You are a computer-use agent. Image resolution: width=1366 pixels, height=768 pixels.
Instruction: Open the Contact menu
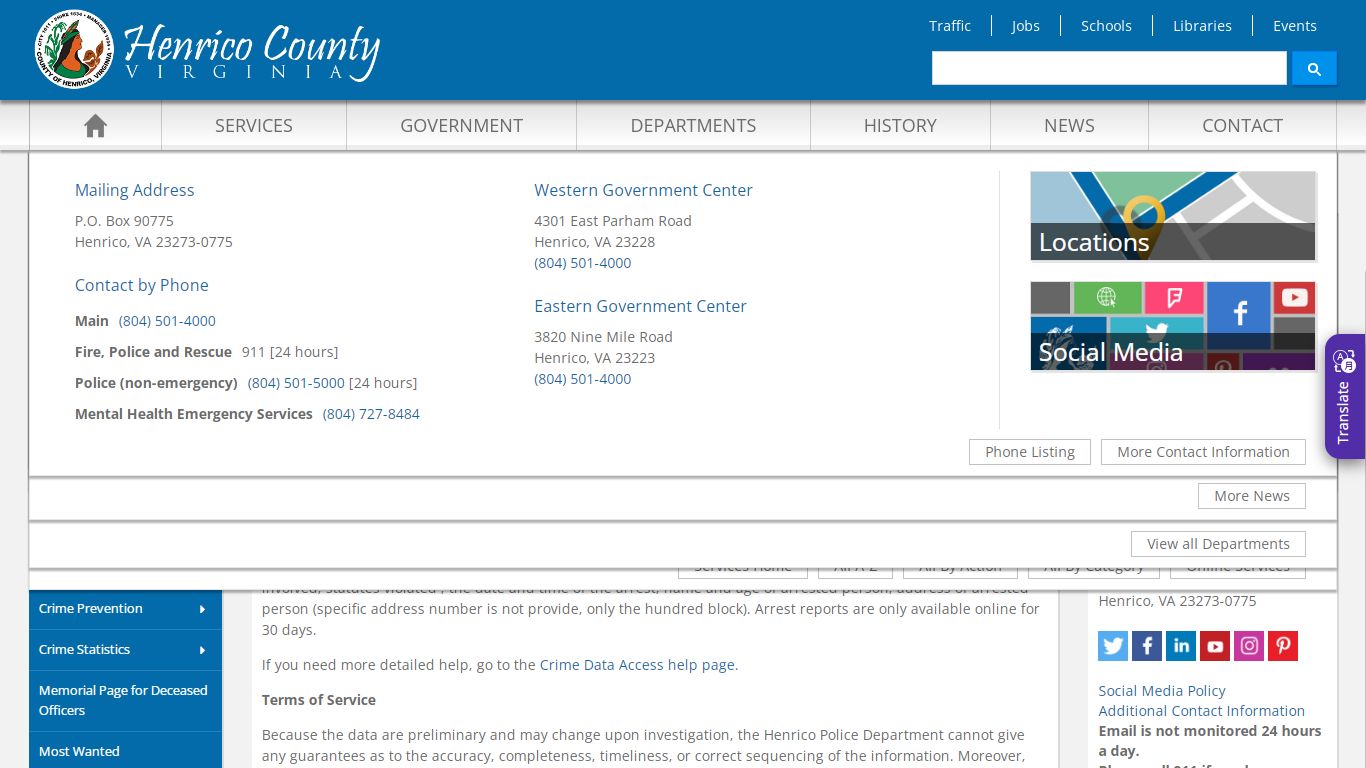point(1242,126)
